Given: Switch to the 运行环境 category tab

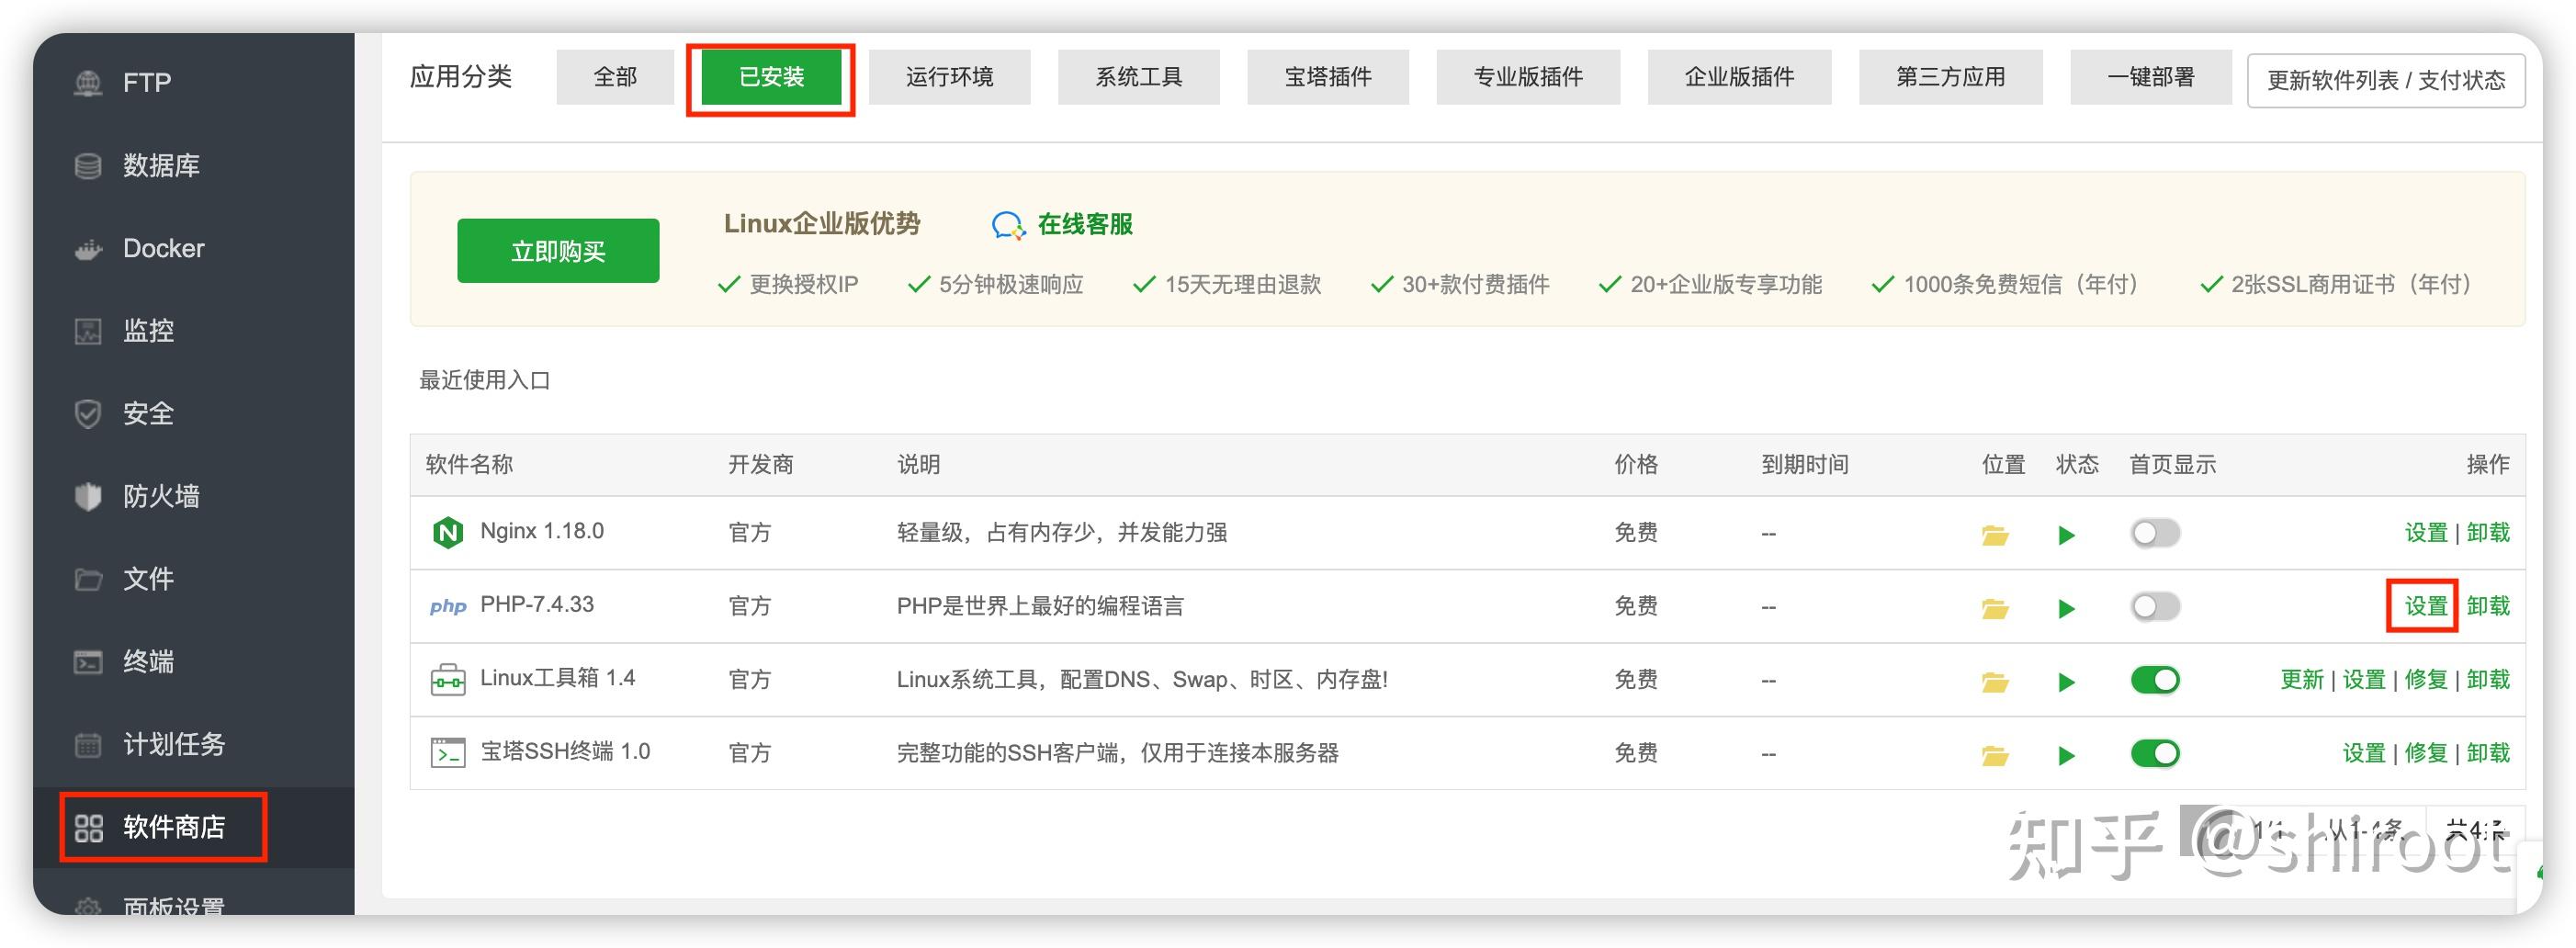Looking at the screenshot, I should tap(948, 77).
